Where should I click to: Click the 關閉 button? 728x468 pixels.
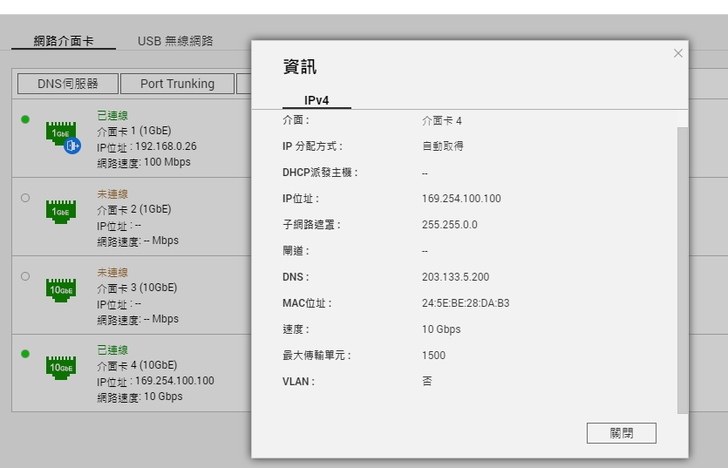[x=621, y=433]
